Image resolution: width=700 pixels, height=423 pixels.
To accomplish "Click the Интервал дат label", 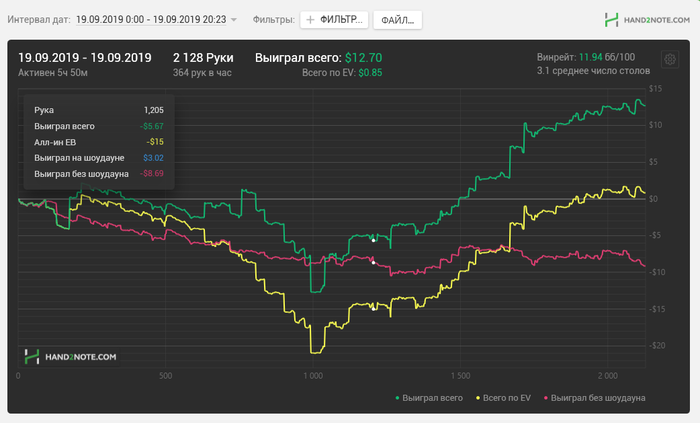I will tap(39, 20).
